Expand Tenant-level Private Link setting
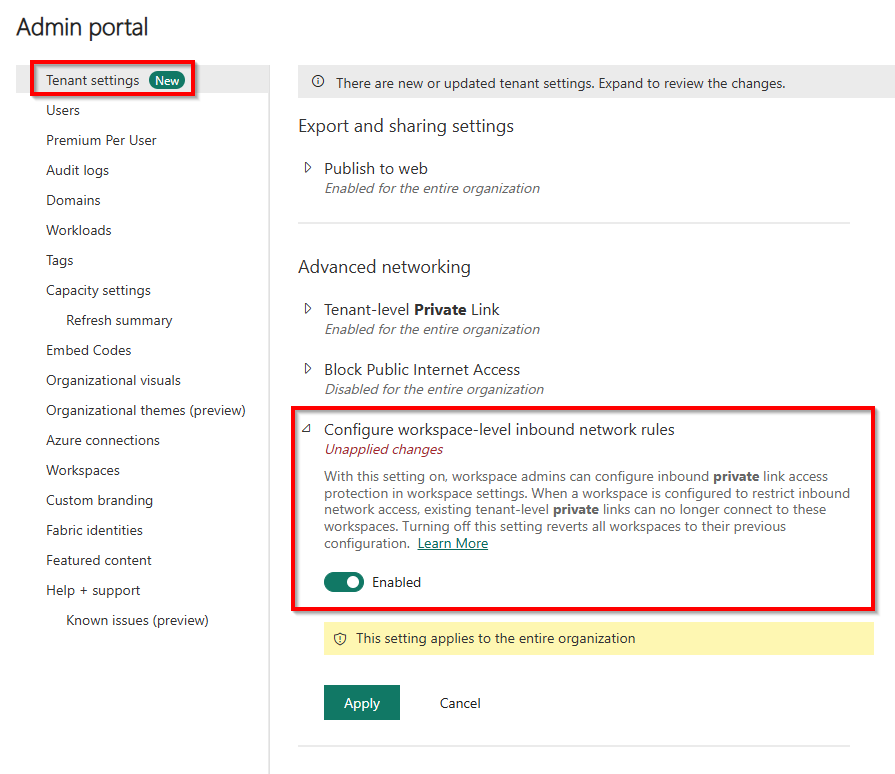The width and height of the screenshot is (895, 774). 308,309
